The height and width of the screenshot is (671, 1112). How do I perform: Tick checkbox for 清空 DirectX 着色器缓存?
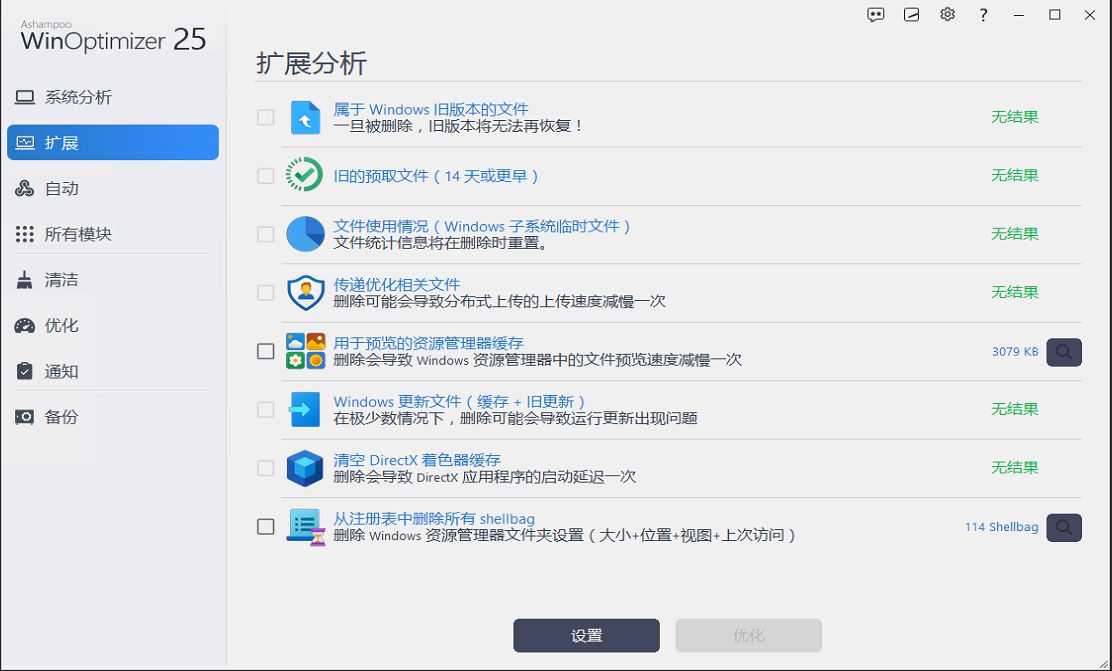click(x=265, y=468)
